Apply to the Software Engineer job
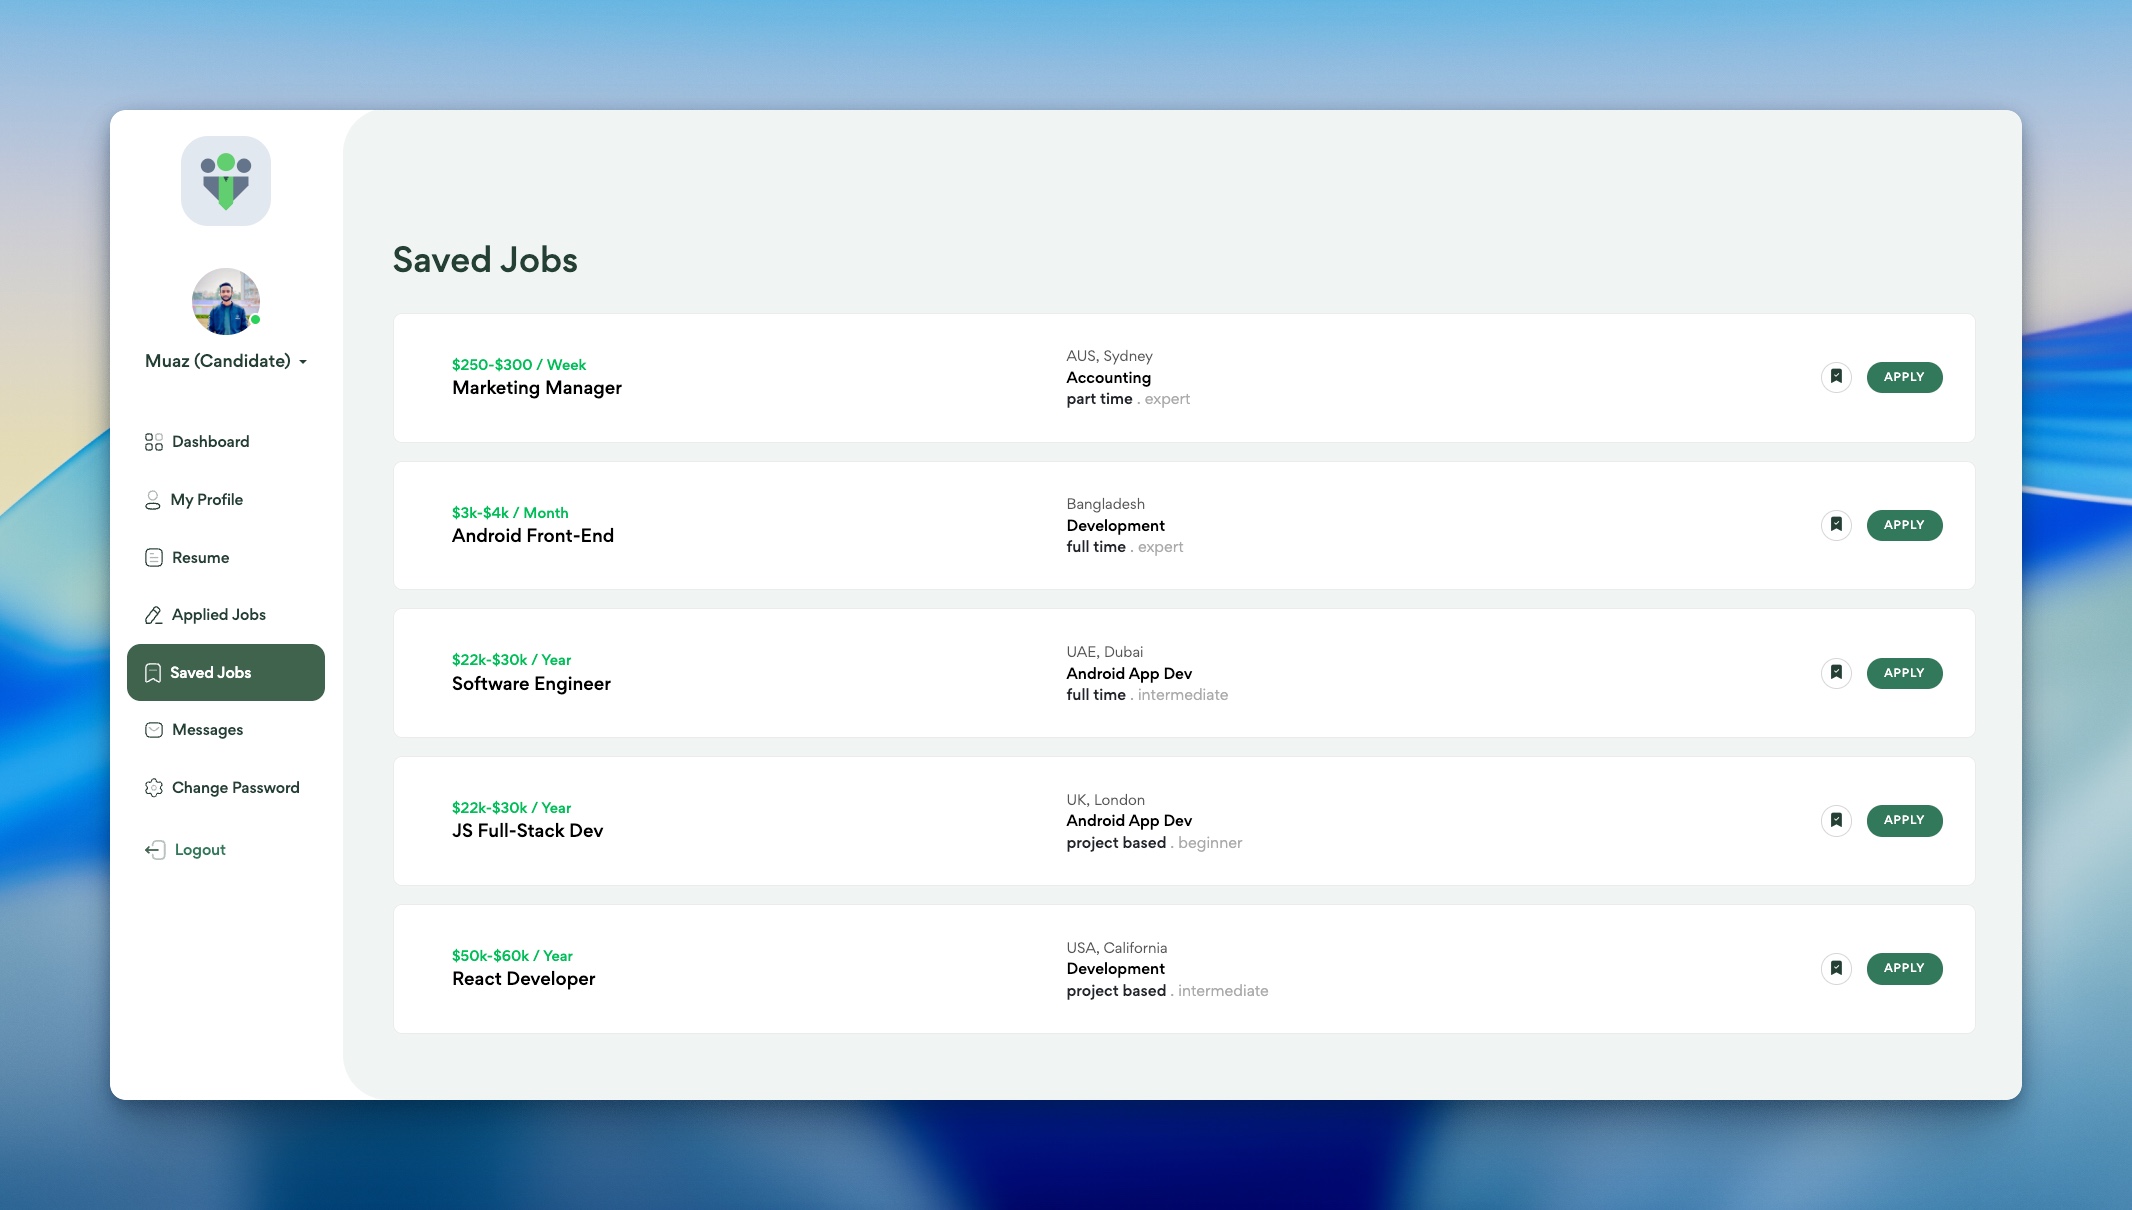The height and width of the screenshot is (1210, 2132). tap(1904, 673)
